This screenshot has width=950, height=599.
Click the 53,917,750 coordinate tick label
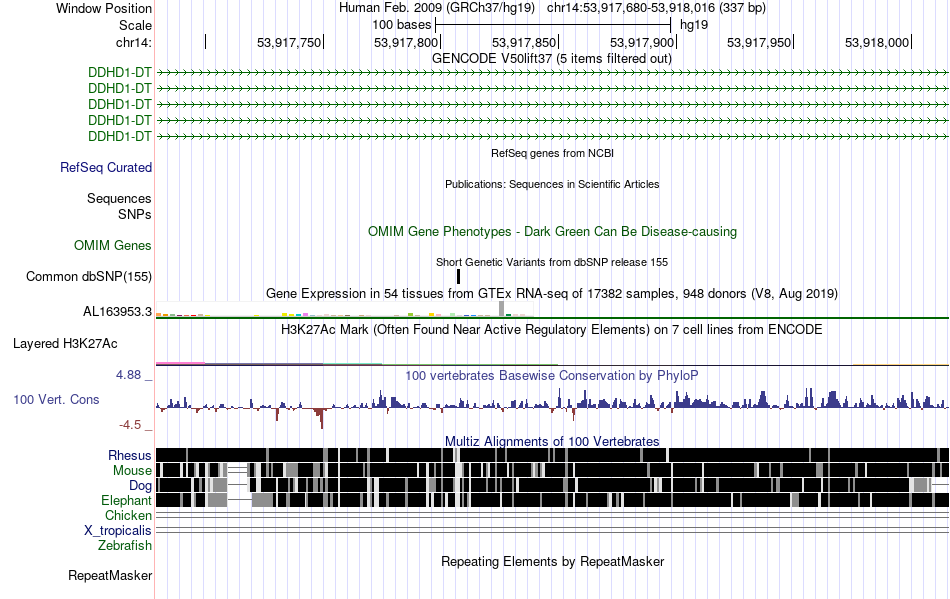tap(289, 42)
